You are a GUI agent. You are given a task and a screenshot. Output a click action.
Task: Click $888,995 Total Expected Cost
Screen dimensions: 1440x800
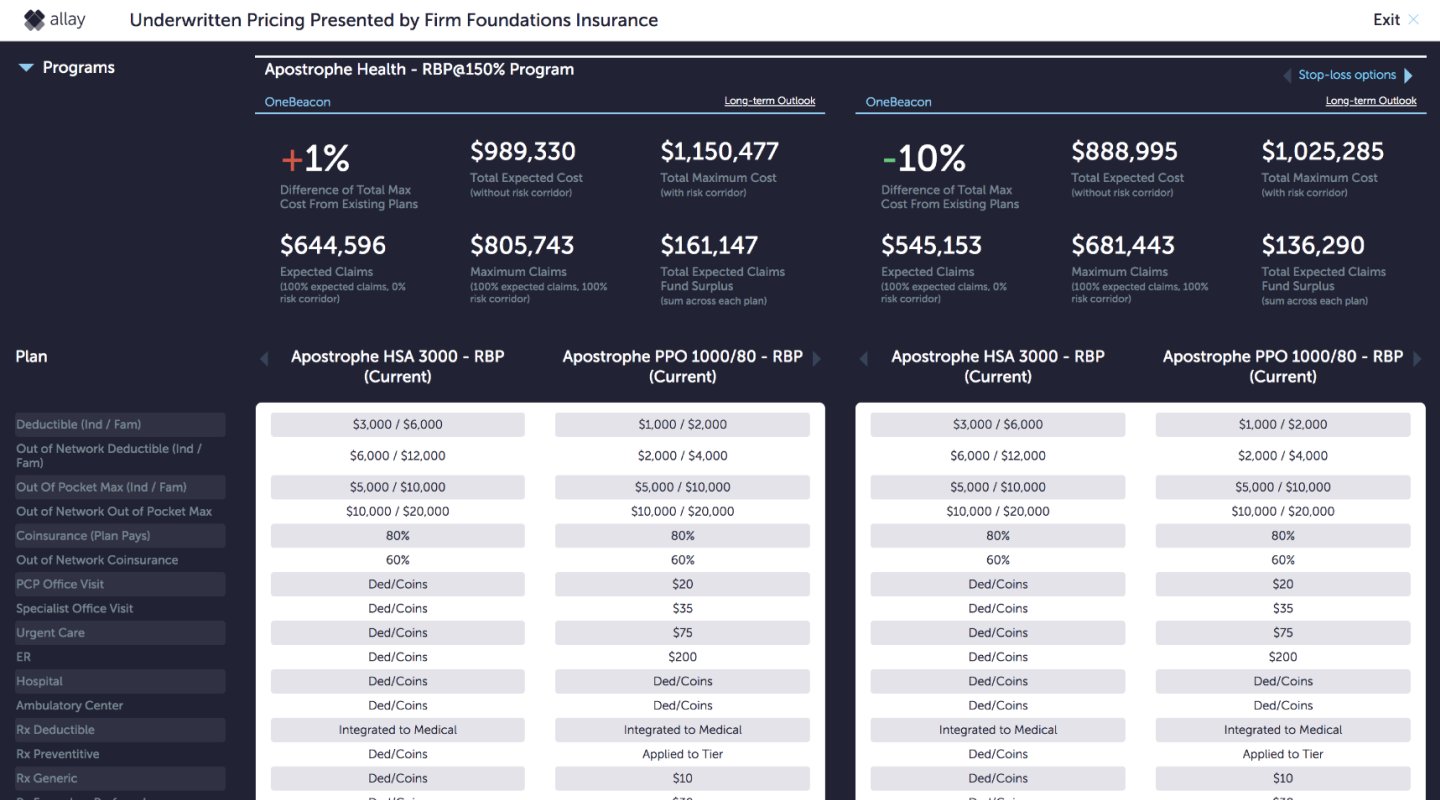(x=1125, y=152)
